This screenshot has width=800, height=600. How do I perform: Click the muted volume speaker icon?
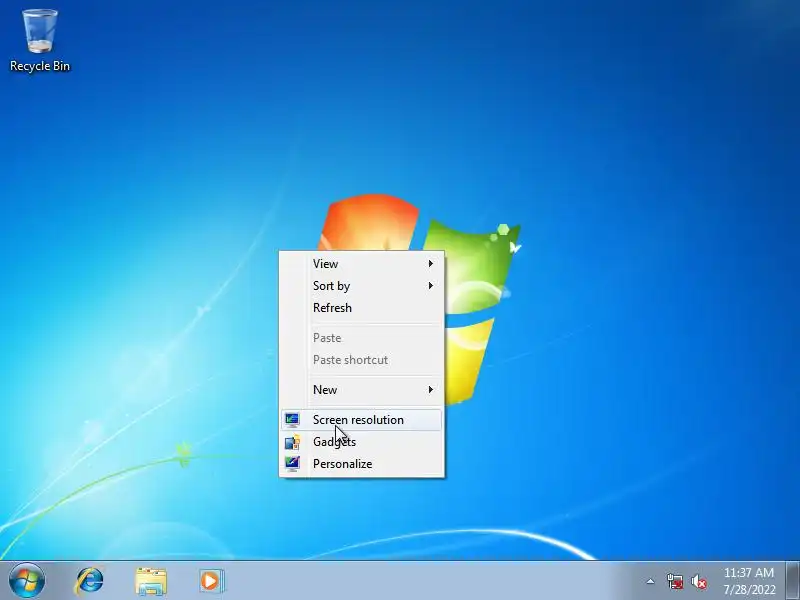click(x=699, y=582)
